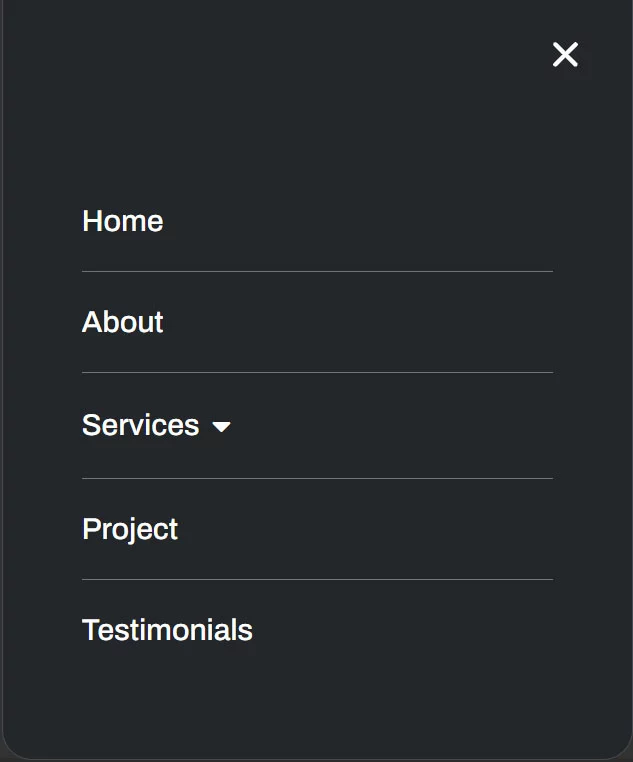Go to the Project page
The image size is (633, 762).
(130, 529)
